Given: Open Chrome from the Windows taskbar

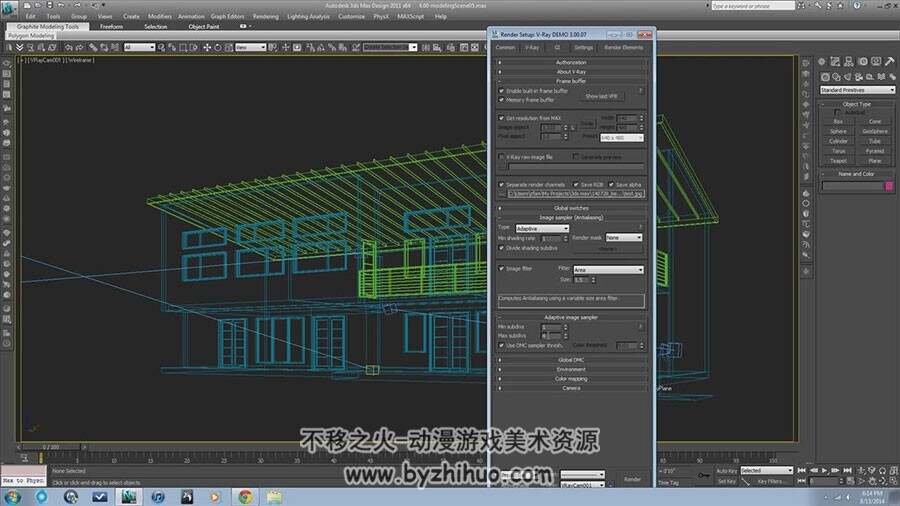Looking at the screenshot, I should (x=245, y=497).
